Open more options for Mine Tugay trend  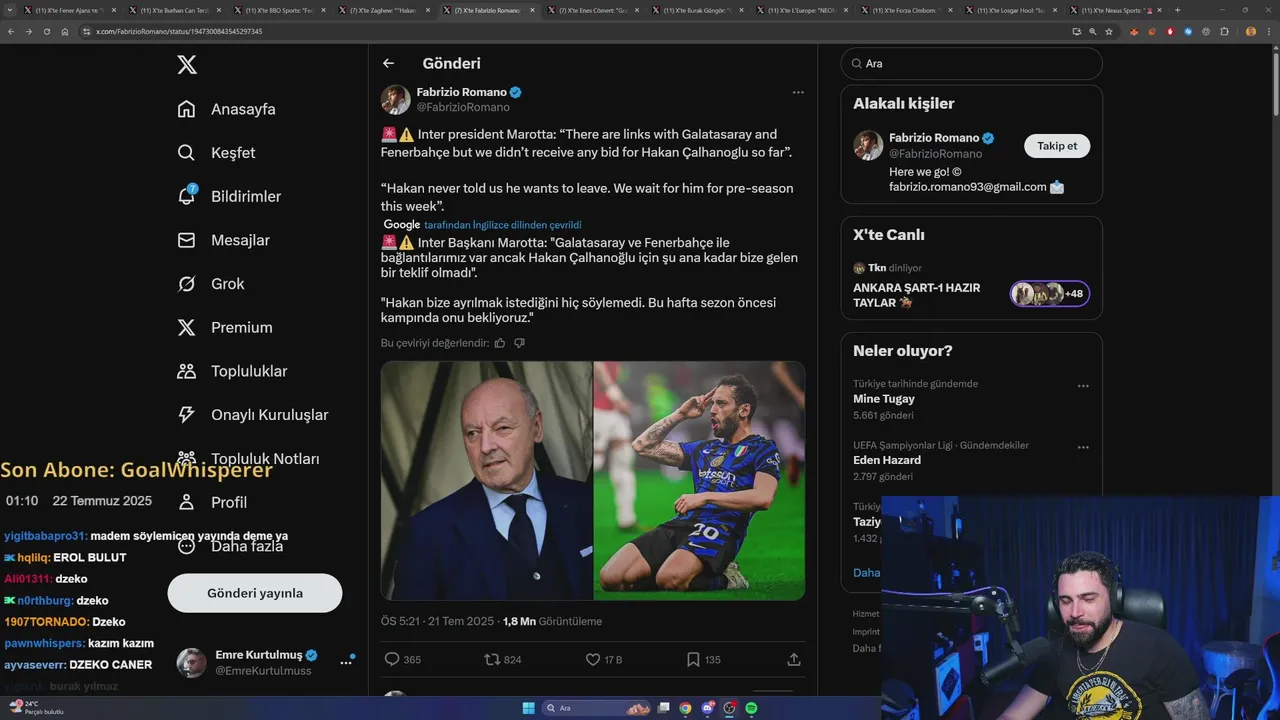pyautogui.click(x=1083, y=386)
